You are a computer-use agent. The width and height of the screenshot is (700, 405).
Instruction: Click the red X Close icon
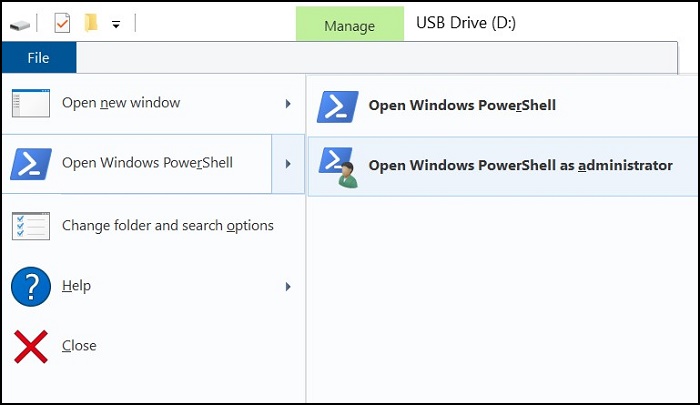point(30,346)
